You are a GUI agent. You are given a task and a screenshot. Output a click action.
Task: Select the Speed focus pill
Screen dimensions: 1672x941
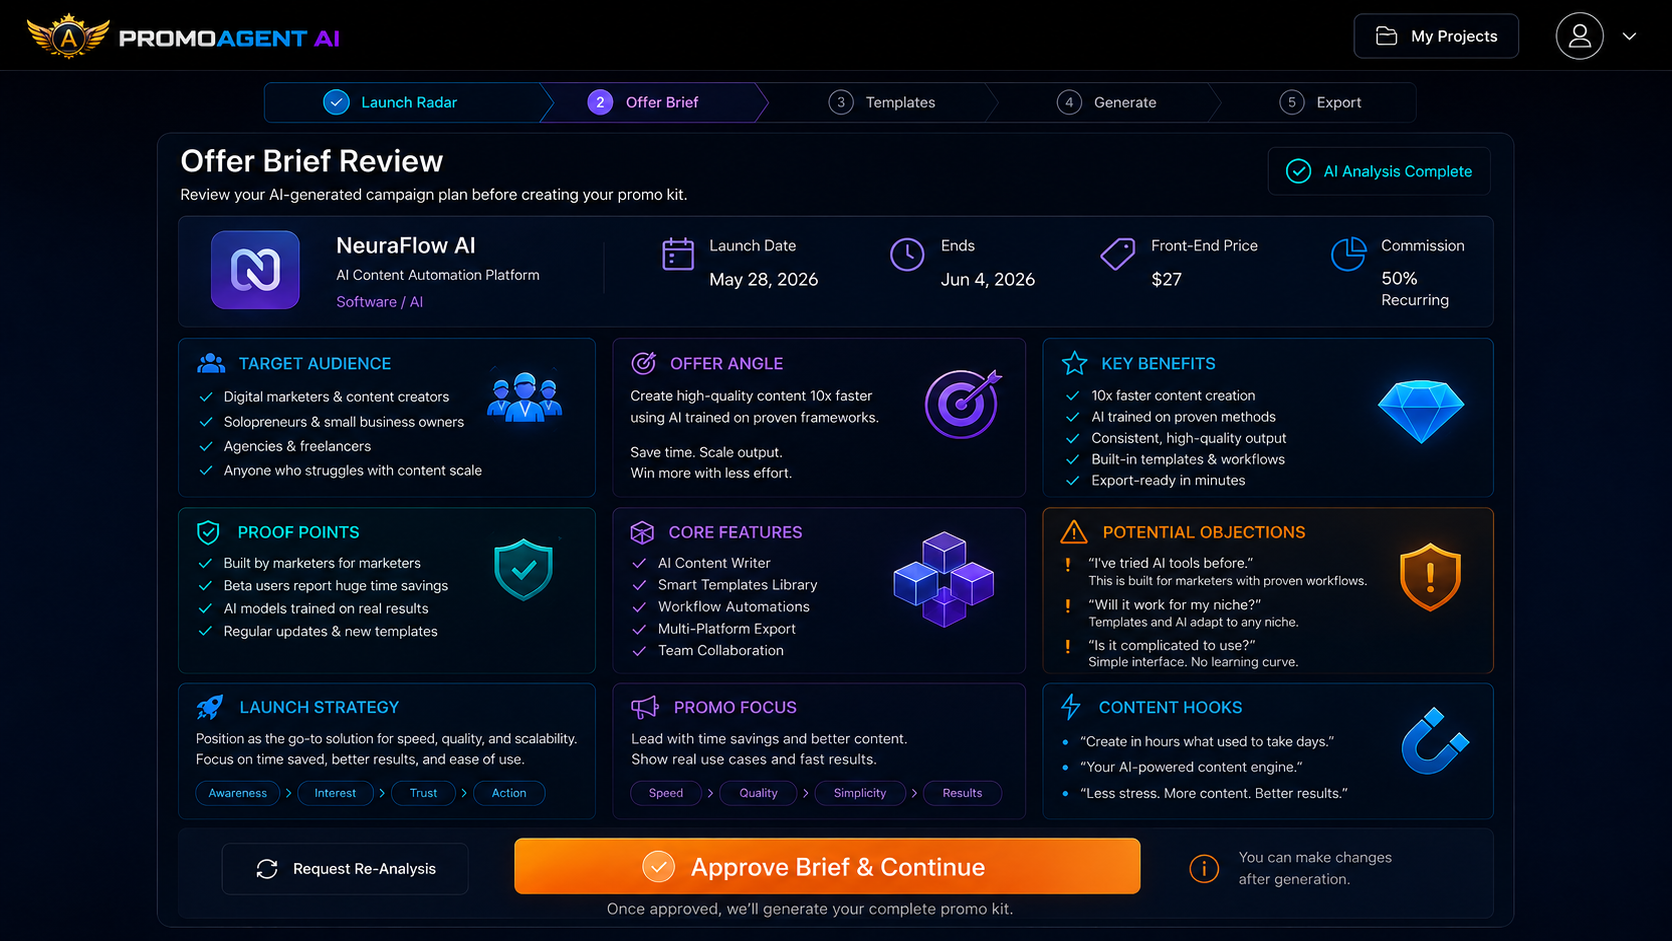click(x=666, y=793)
